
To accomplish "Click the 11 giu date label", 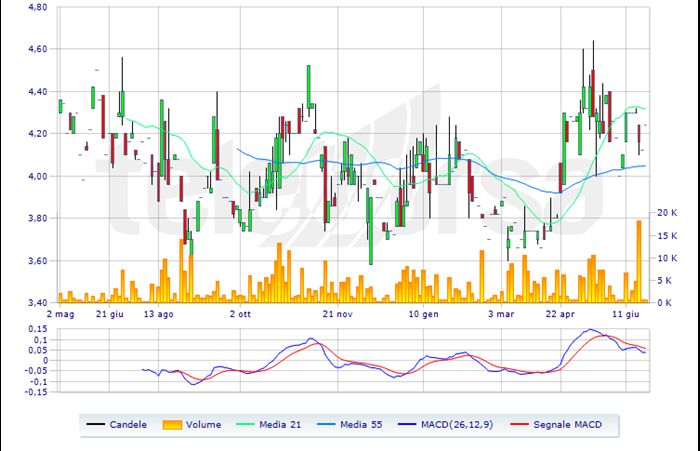I will [x=625, y=314].
